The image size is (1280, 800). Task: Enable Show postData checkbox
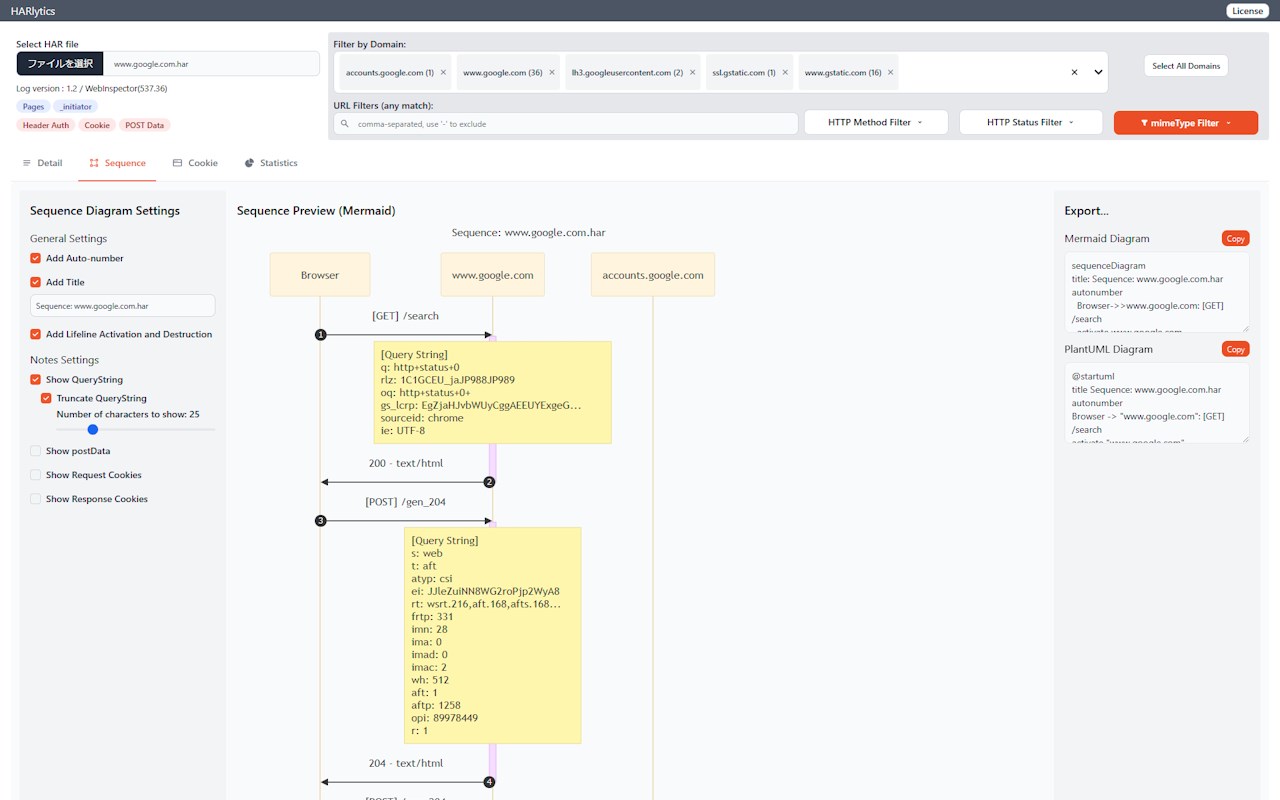[36, 451]
